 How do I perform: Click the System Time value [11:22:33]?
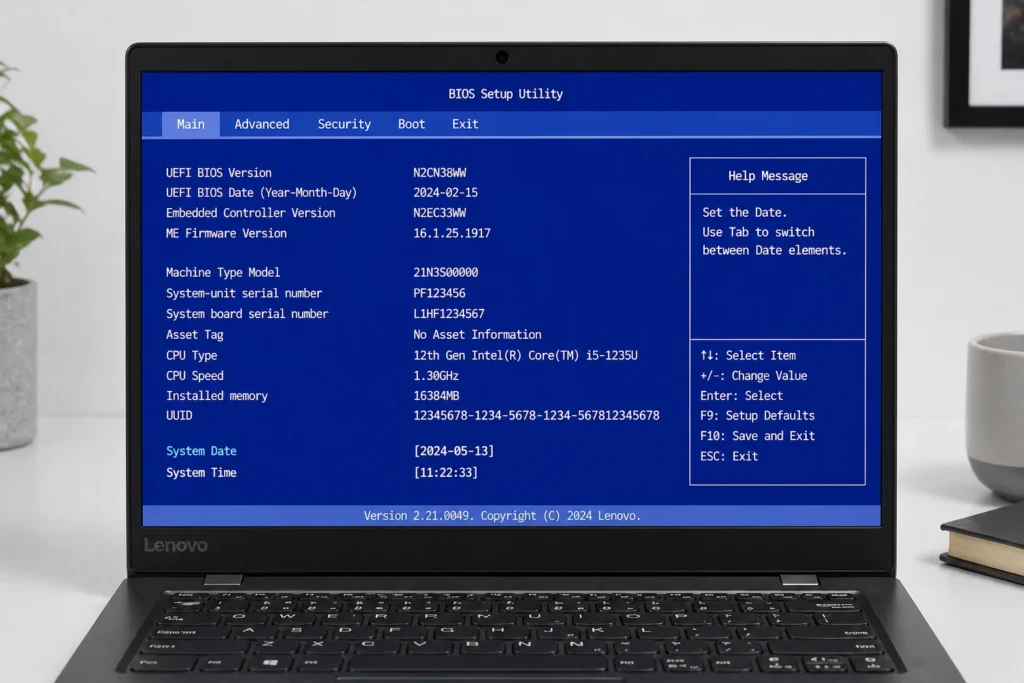(x=445, y=473)
